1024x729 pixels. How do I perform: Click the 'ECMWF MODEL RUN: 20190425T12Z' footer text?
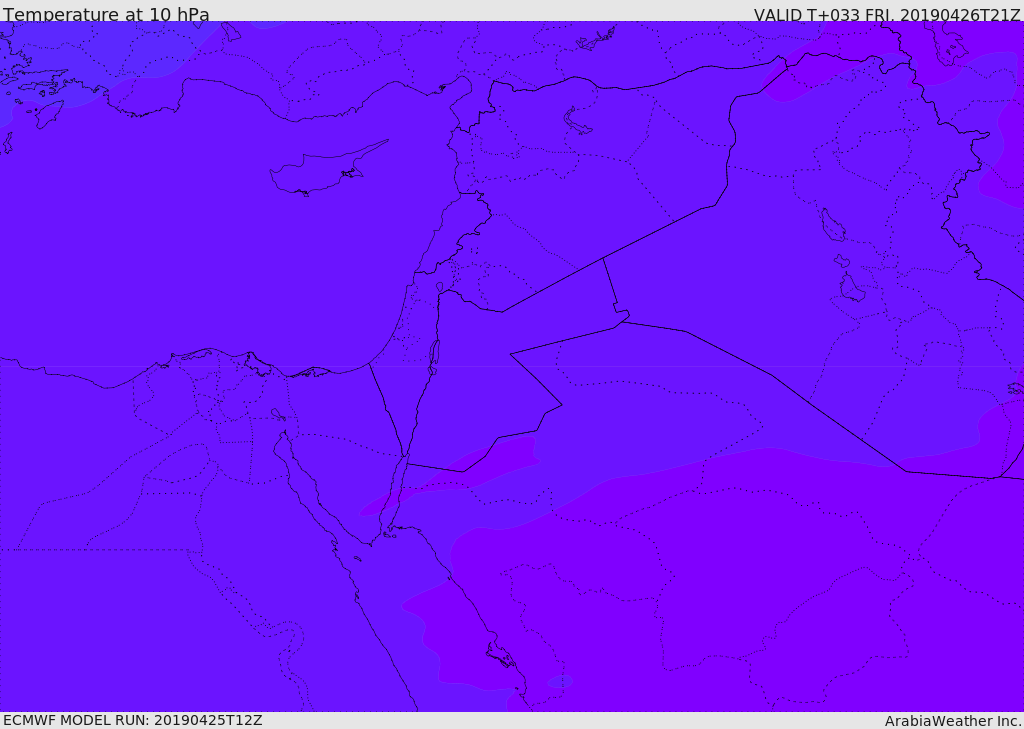[x=133, y=720]
